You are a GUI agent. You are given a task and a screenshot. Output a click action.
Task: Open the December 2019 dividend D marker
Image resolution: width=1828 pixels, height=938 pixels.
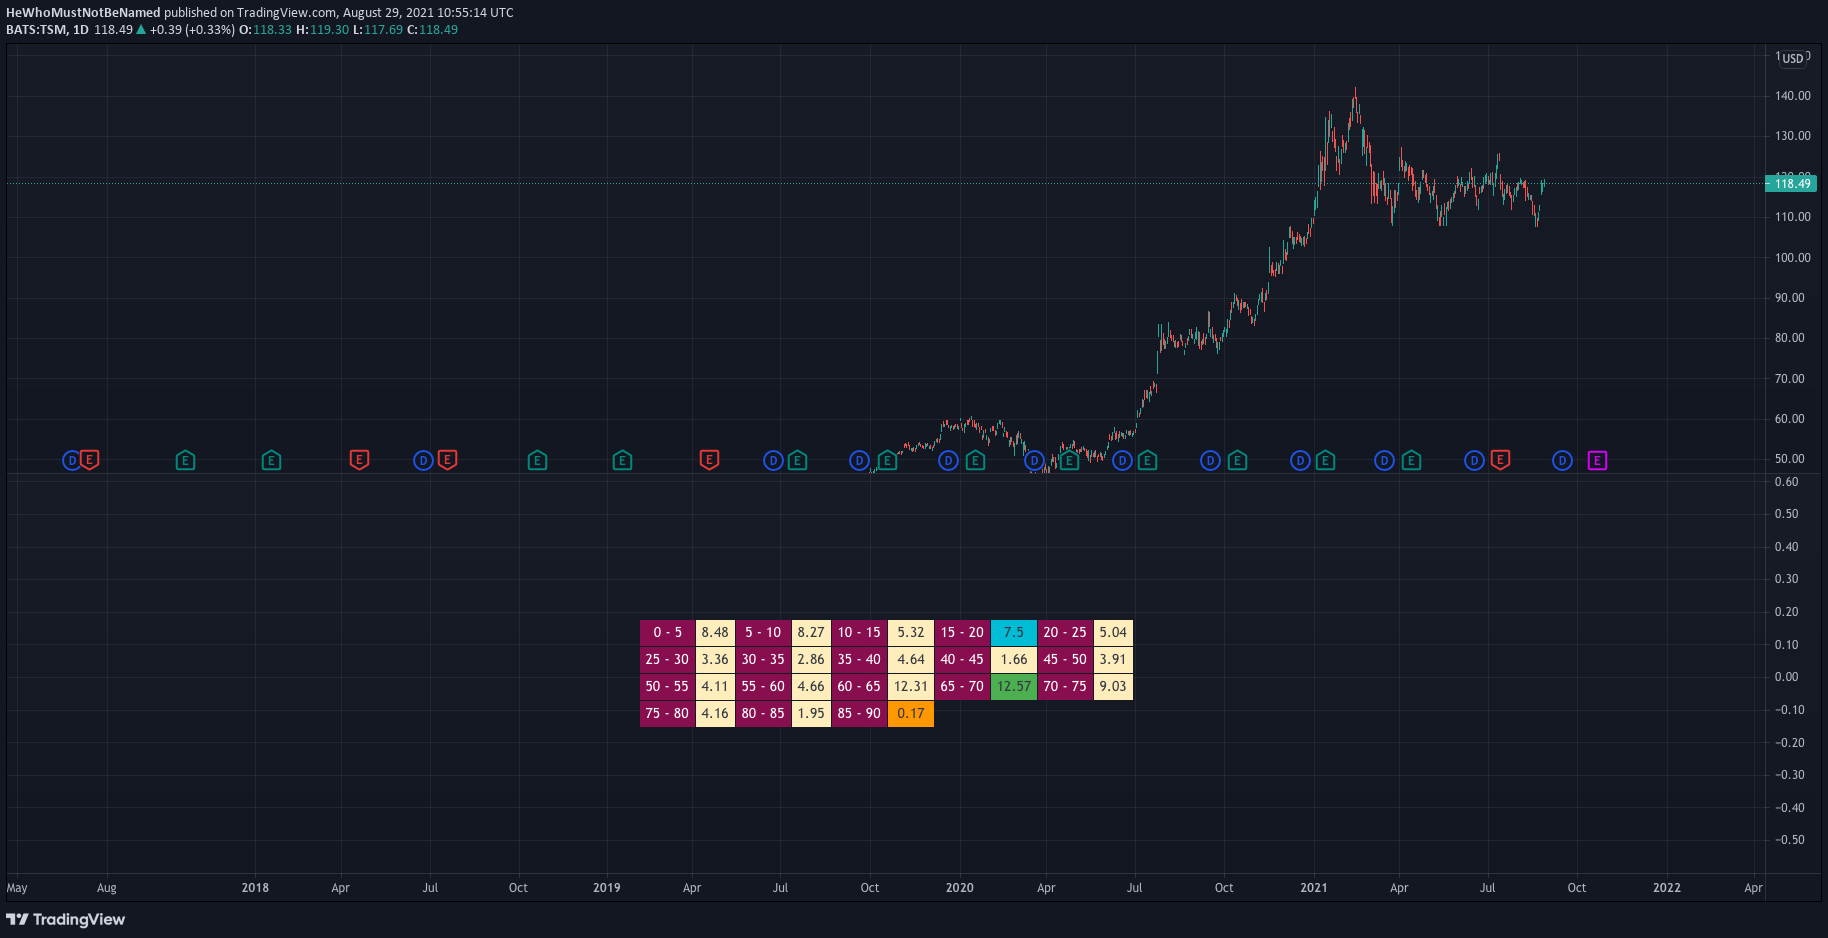[x=948, y=461]
